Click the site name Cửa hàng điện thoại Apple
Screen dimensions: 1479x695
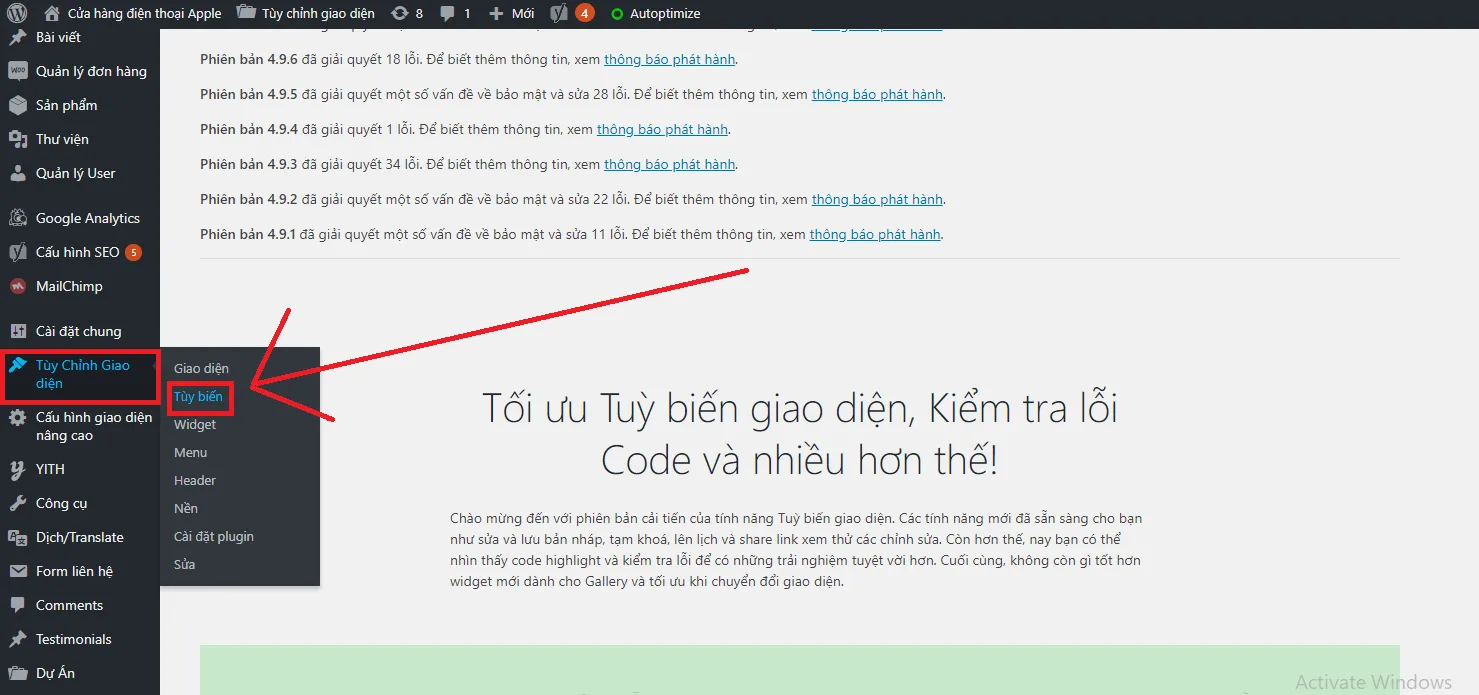(x=143, y=14)
